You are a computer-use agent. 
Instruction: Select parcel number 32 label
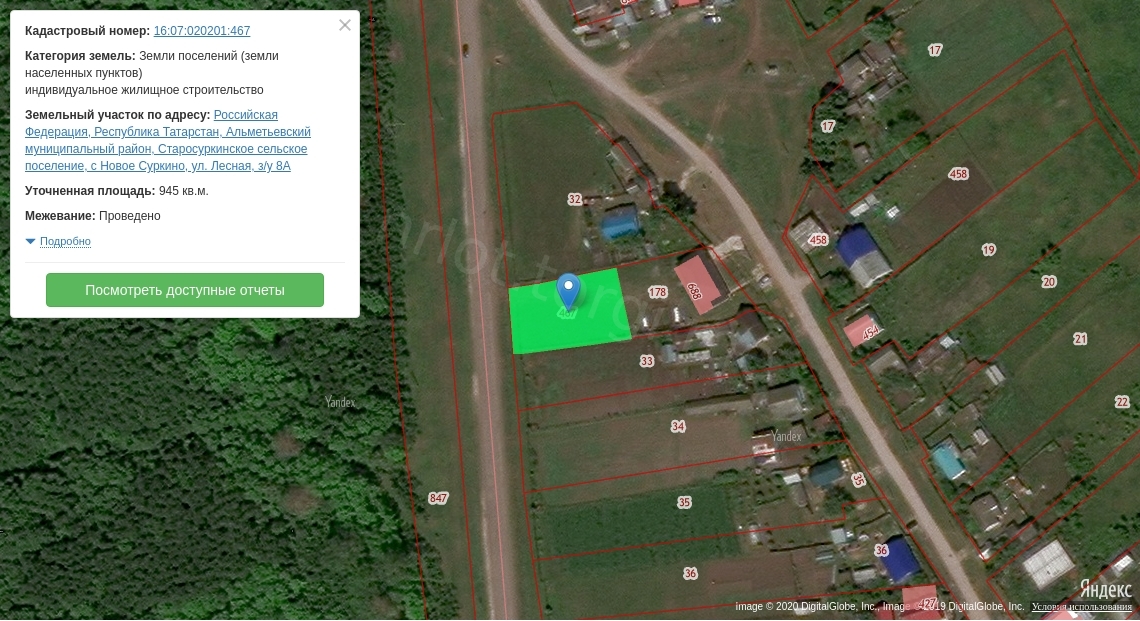tap(574, 199)
